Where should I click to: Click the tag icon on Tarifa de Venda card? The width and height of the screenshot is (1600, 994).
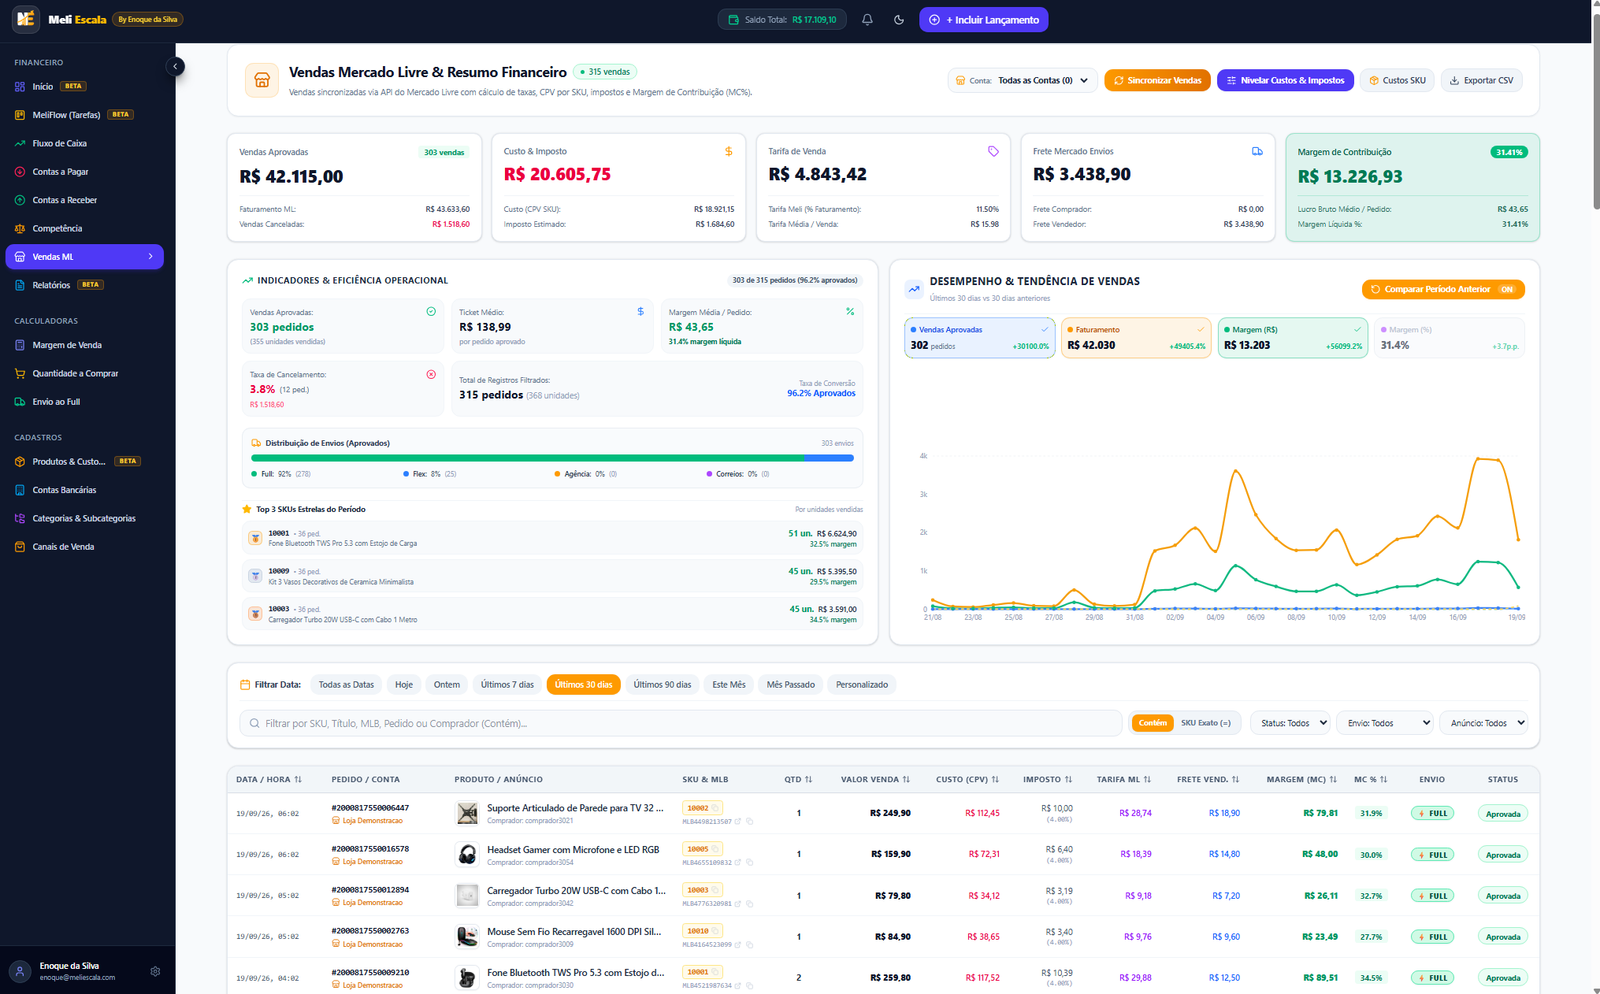click(993, 152)
